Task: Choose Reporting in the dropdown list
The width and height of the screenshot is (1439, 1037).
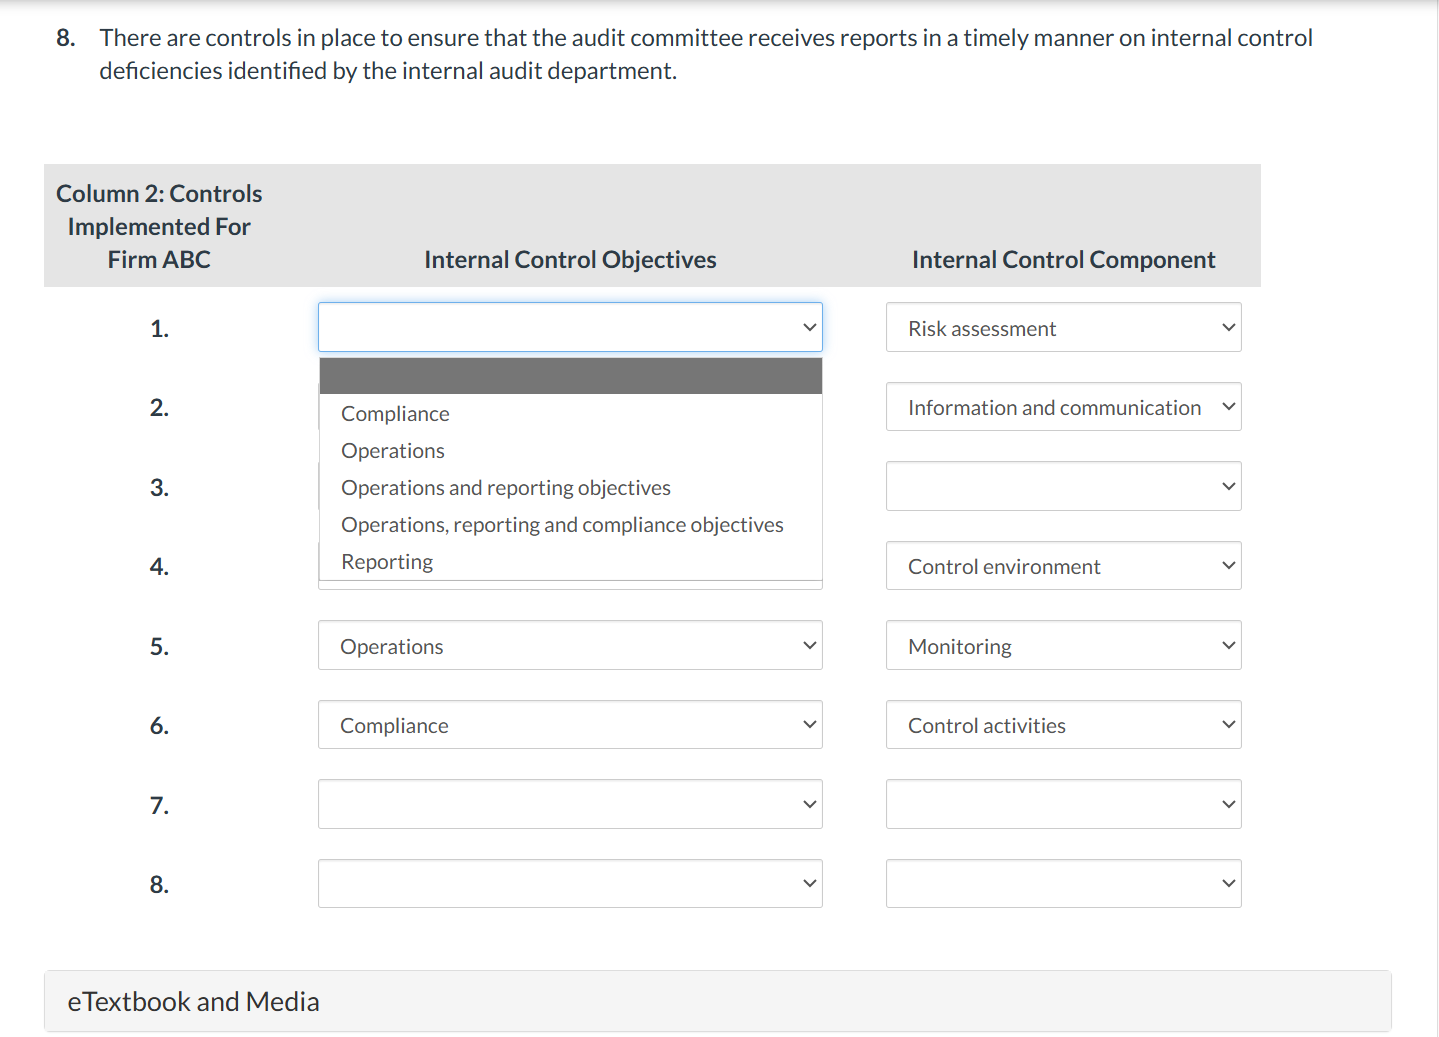Action: [570, 561]
